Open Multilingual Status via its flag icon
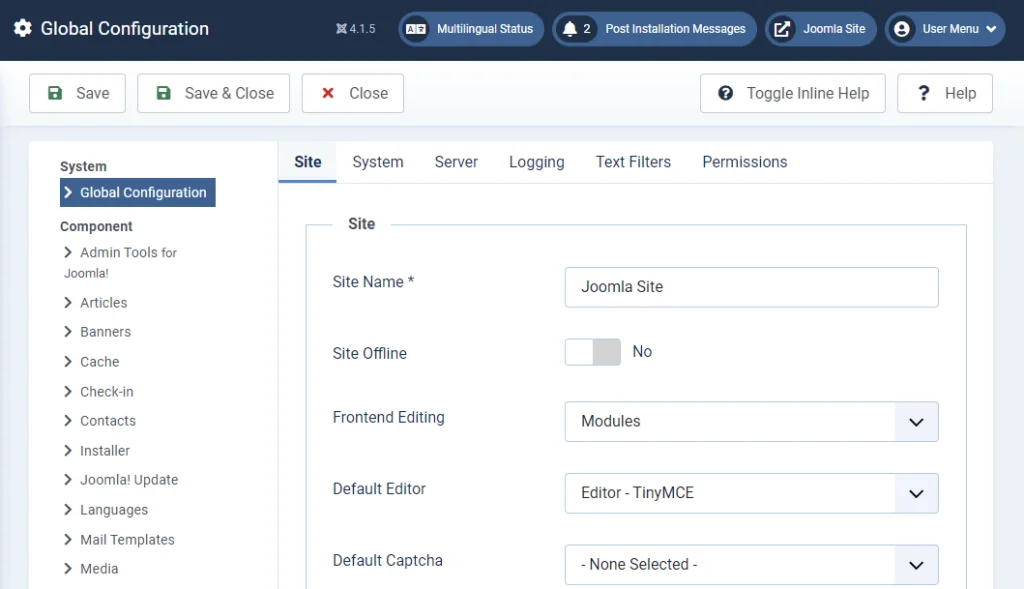1024x589 pixels. [417, 29]
